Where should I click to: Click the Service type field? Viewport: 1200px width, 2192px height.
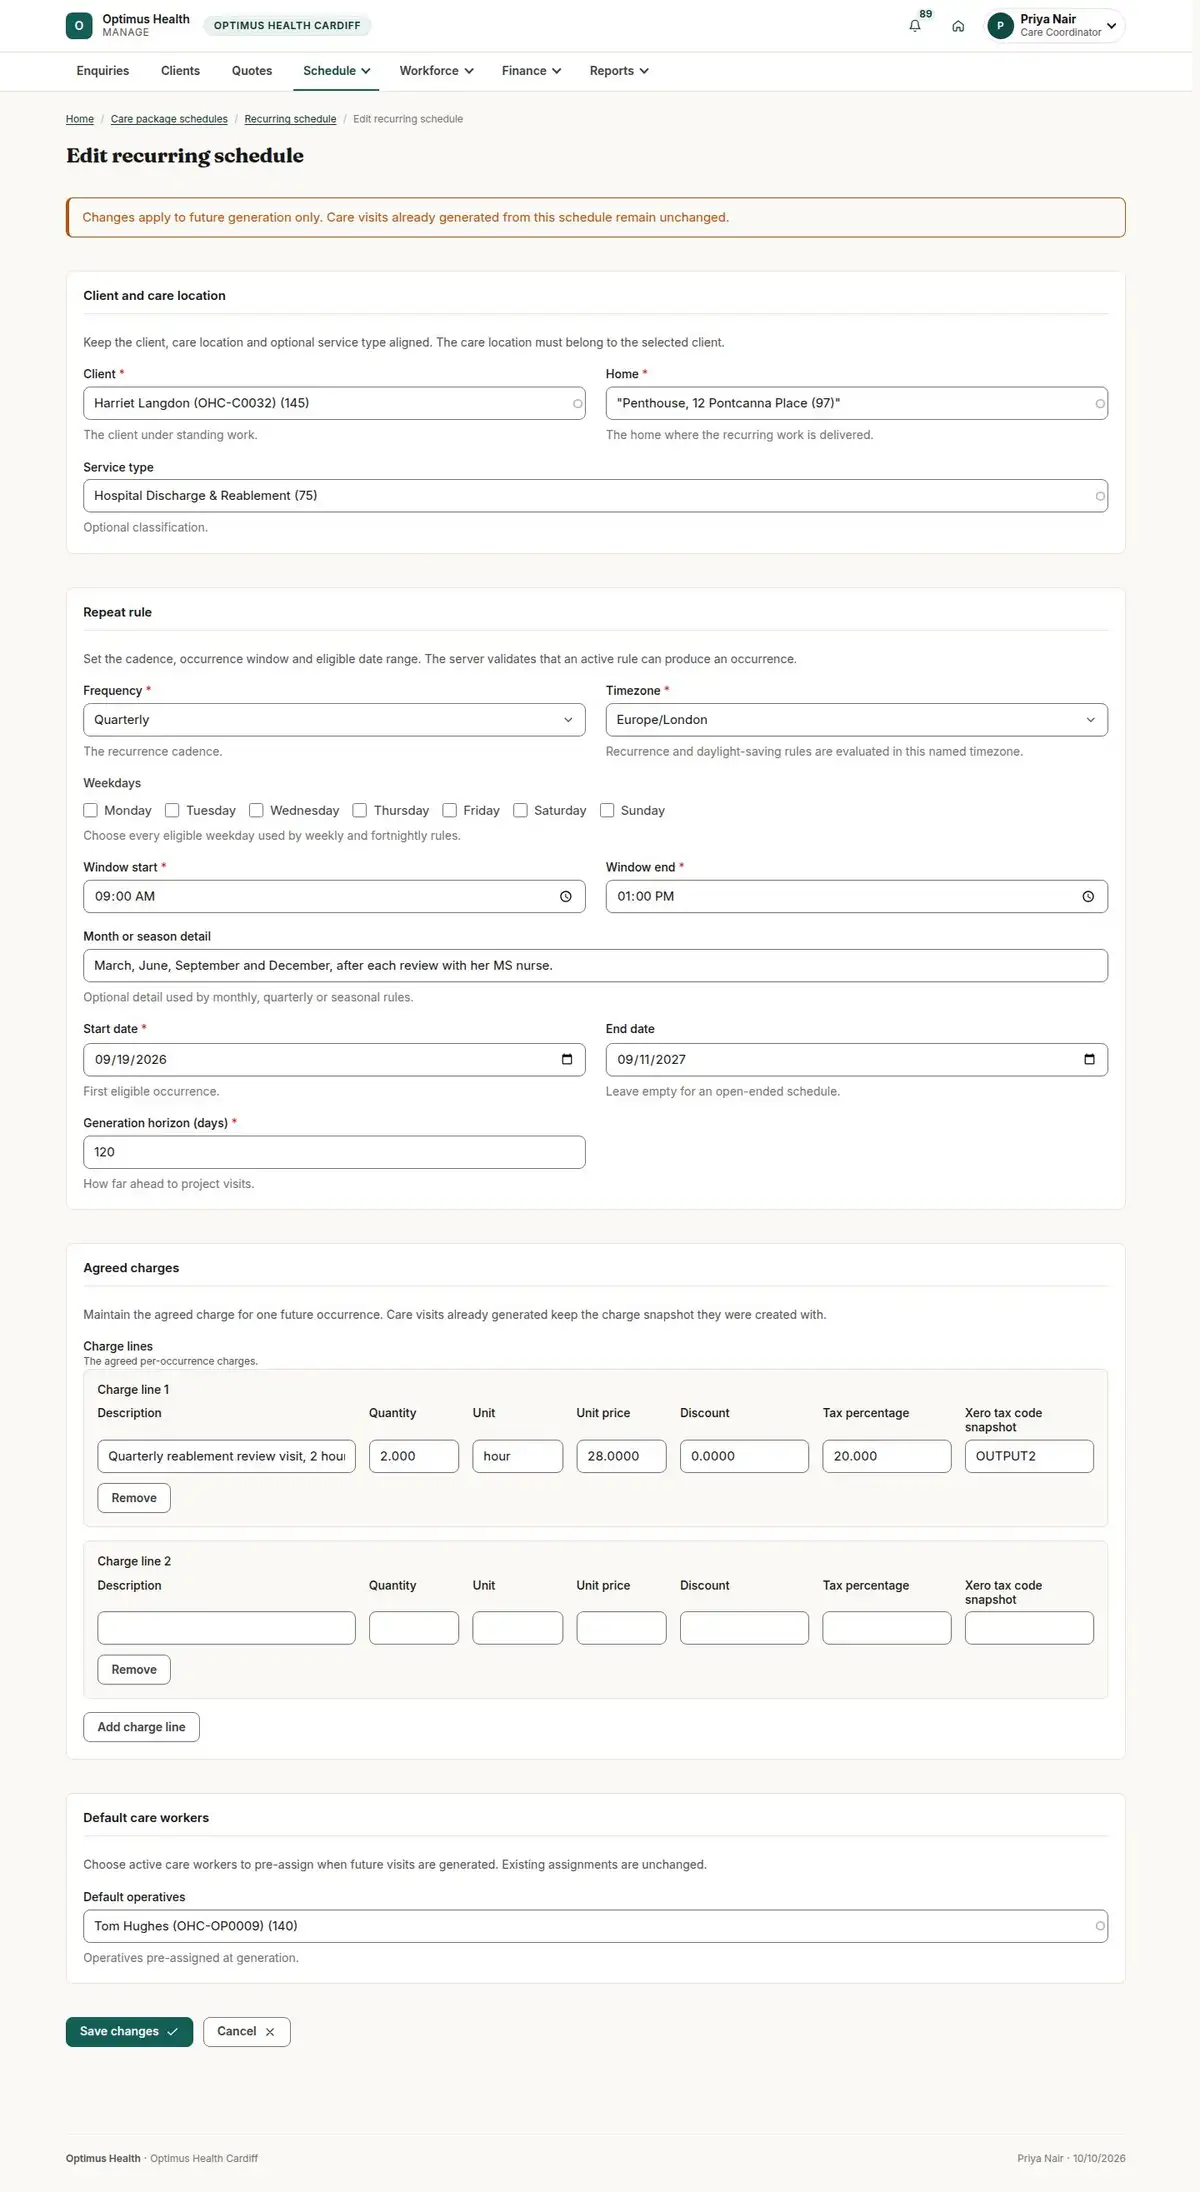coord(595,496)
